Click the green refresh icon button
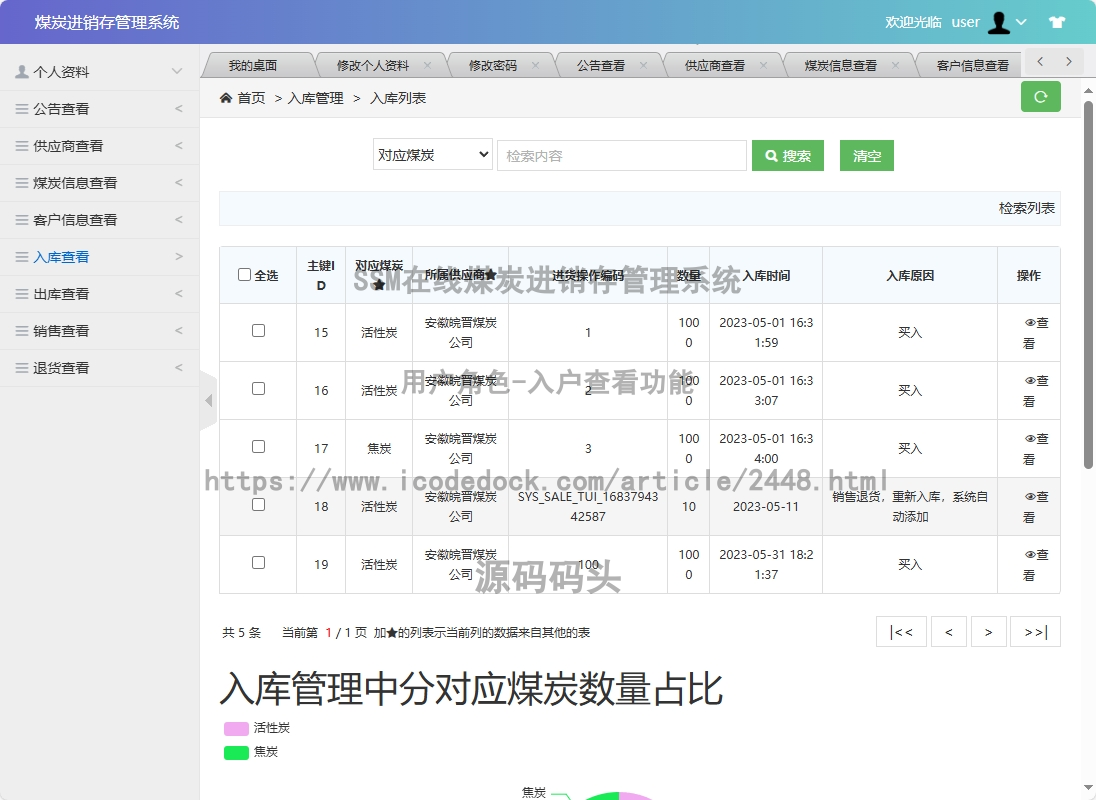 coord(1040,97)
